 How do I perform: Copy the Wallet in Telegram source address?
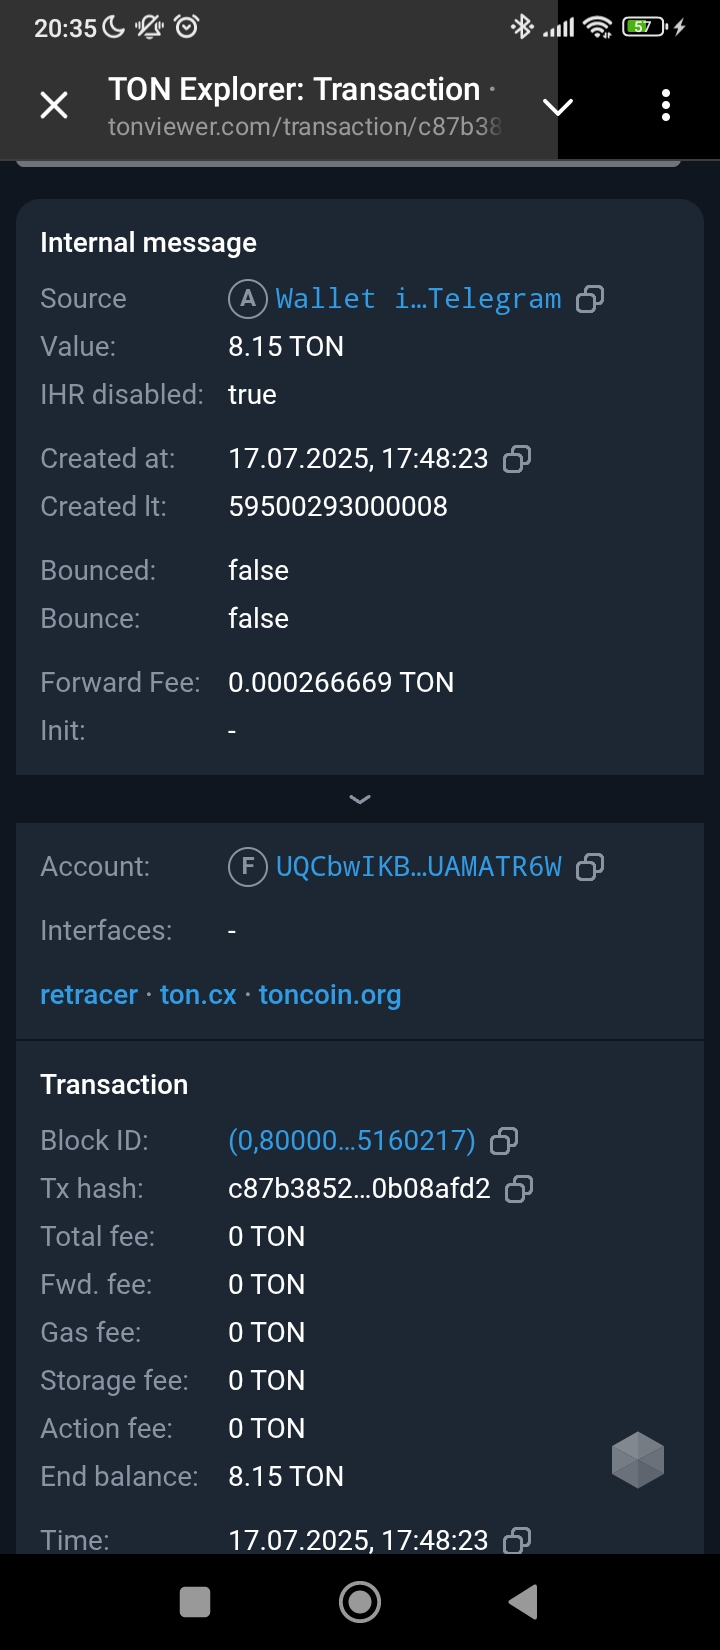590,299
